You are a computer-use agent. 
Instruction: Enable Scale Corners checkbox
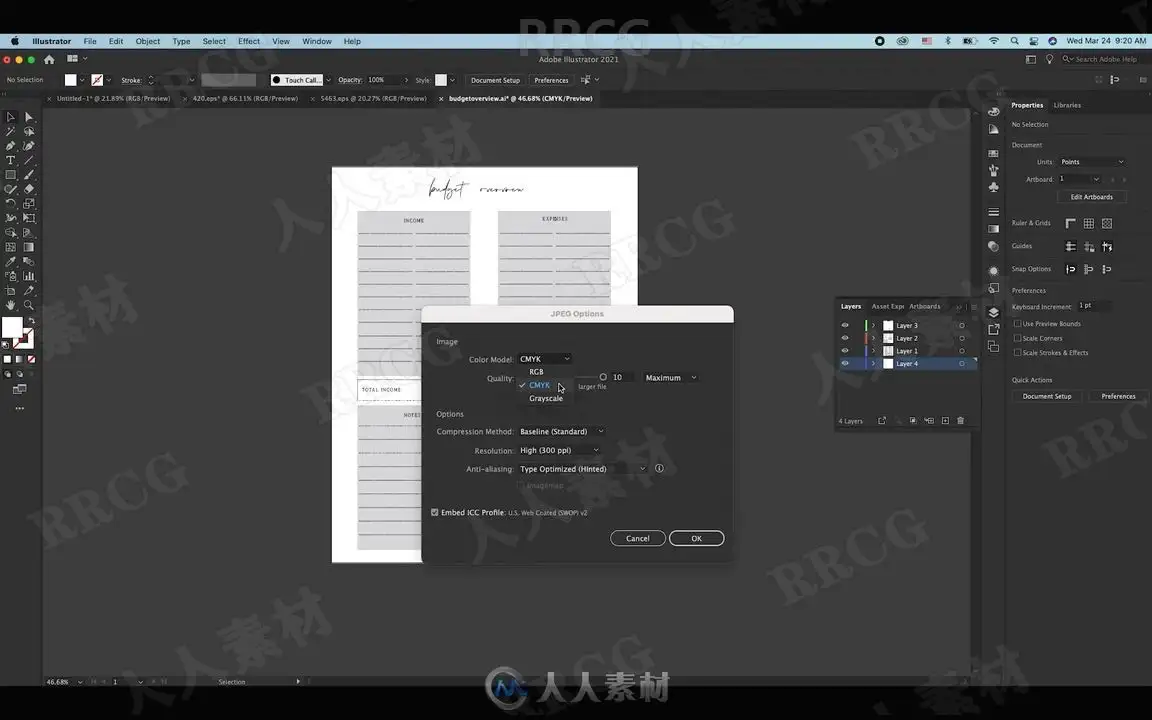(x=1018, y=338)
